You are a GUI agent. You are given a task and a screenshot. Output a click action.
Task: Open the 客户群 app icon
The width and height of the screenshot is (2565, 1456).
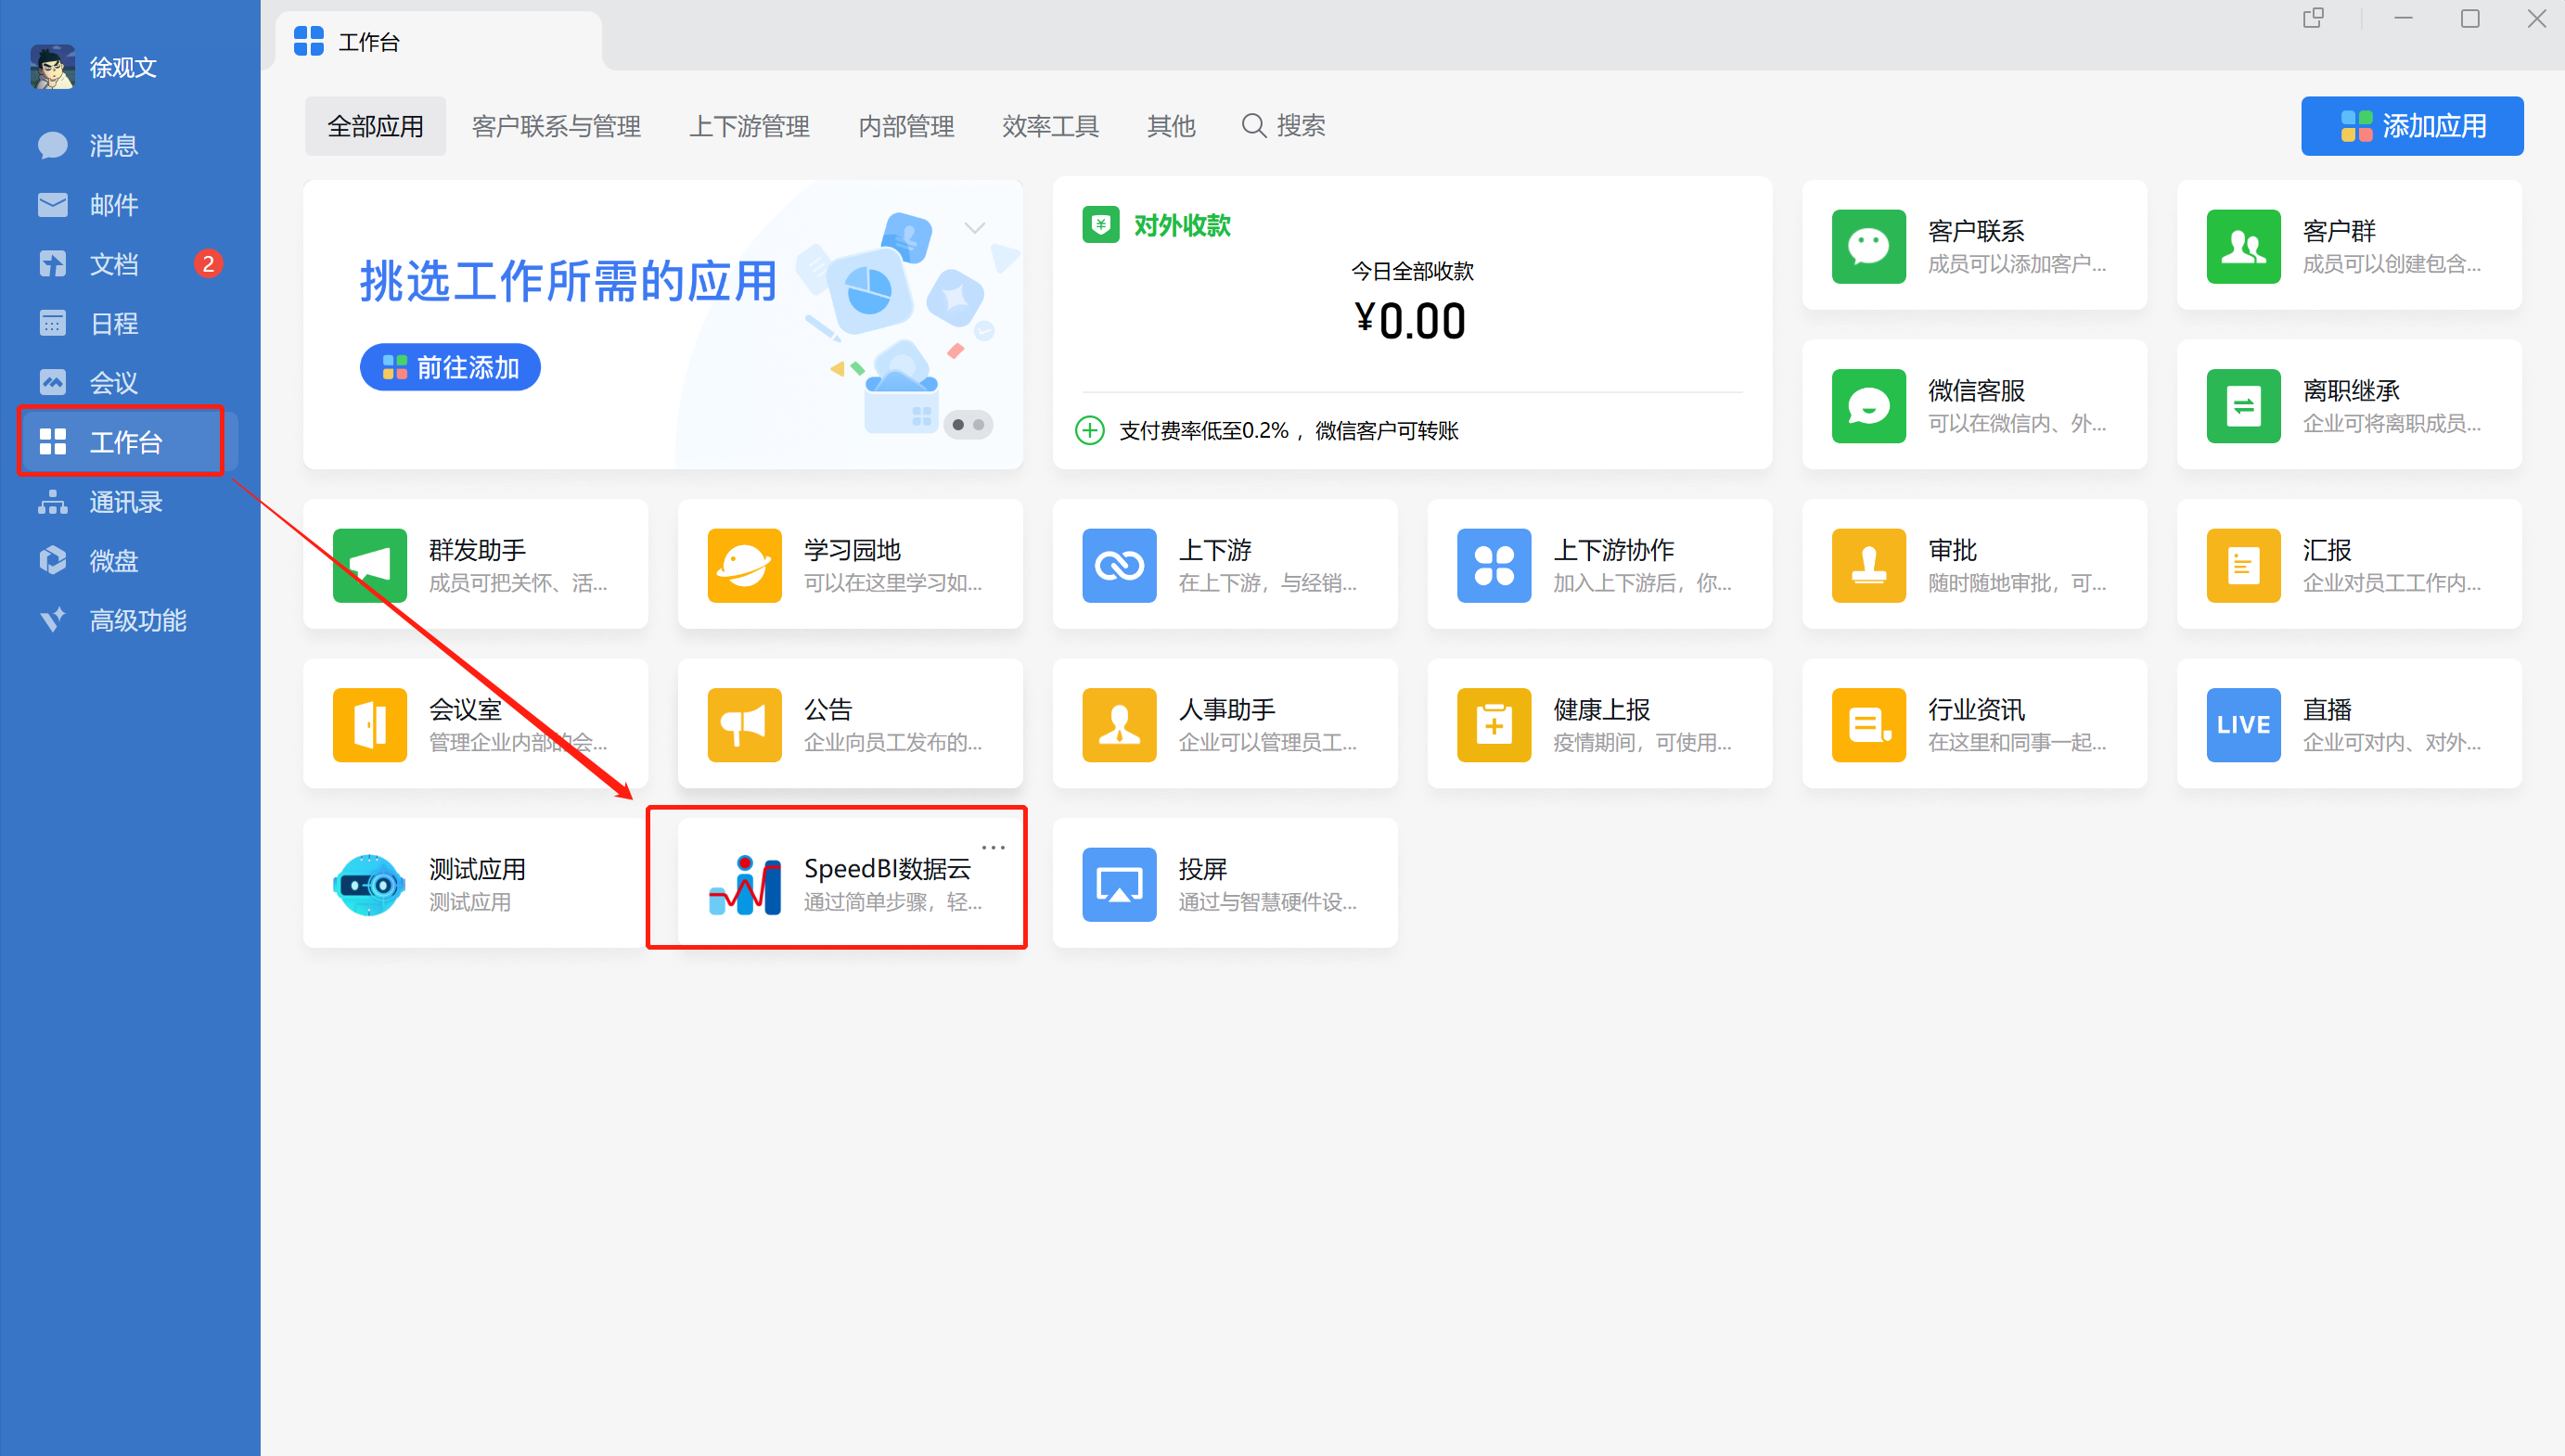[x=2243, y=246]
